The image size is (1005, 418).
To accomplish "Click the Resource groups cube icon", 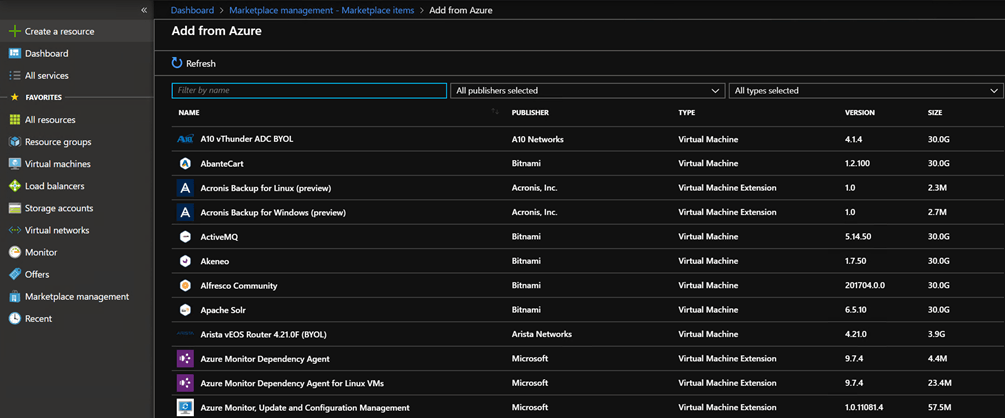I will 15,142.
